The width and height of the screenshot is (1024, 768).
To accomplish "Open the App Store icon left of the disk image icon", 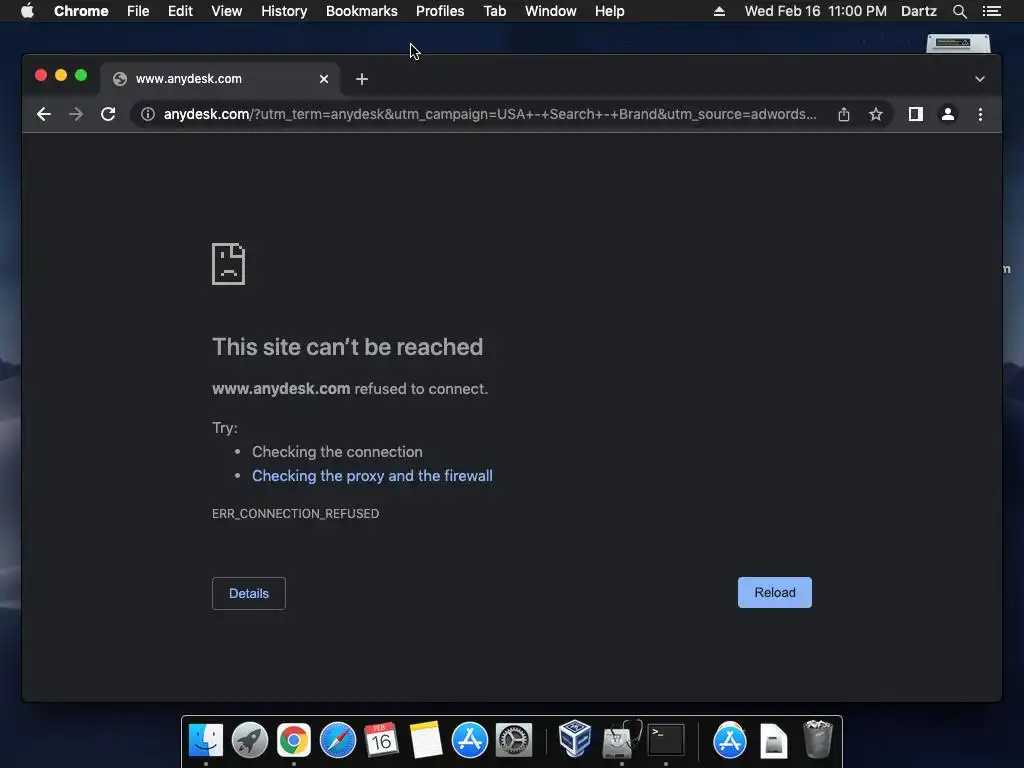I will coord(729,741).
